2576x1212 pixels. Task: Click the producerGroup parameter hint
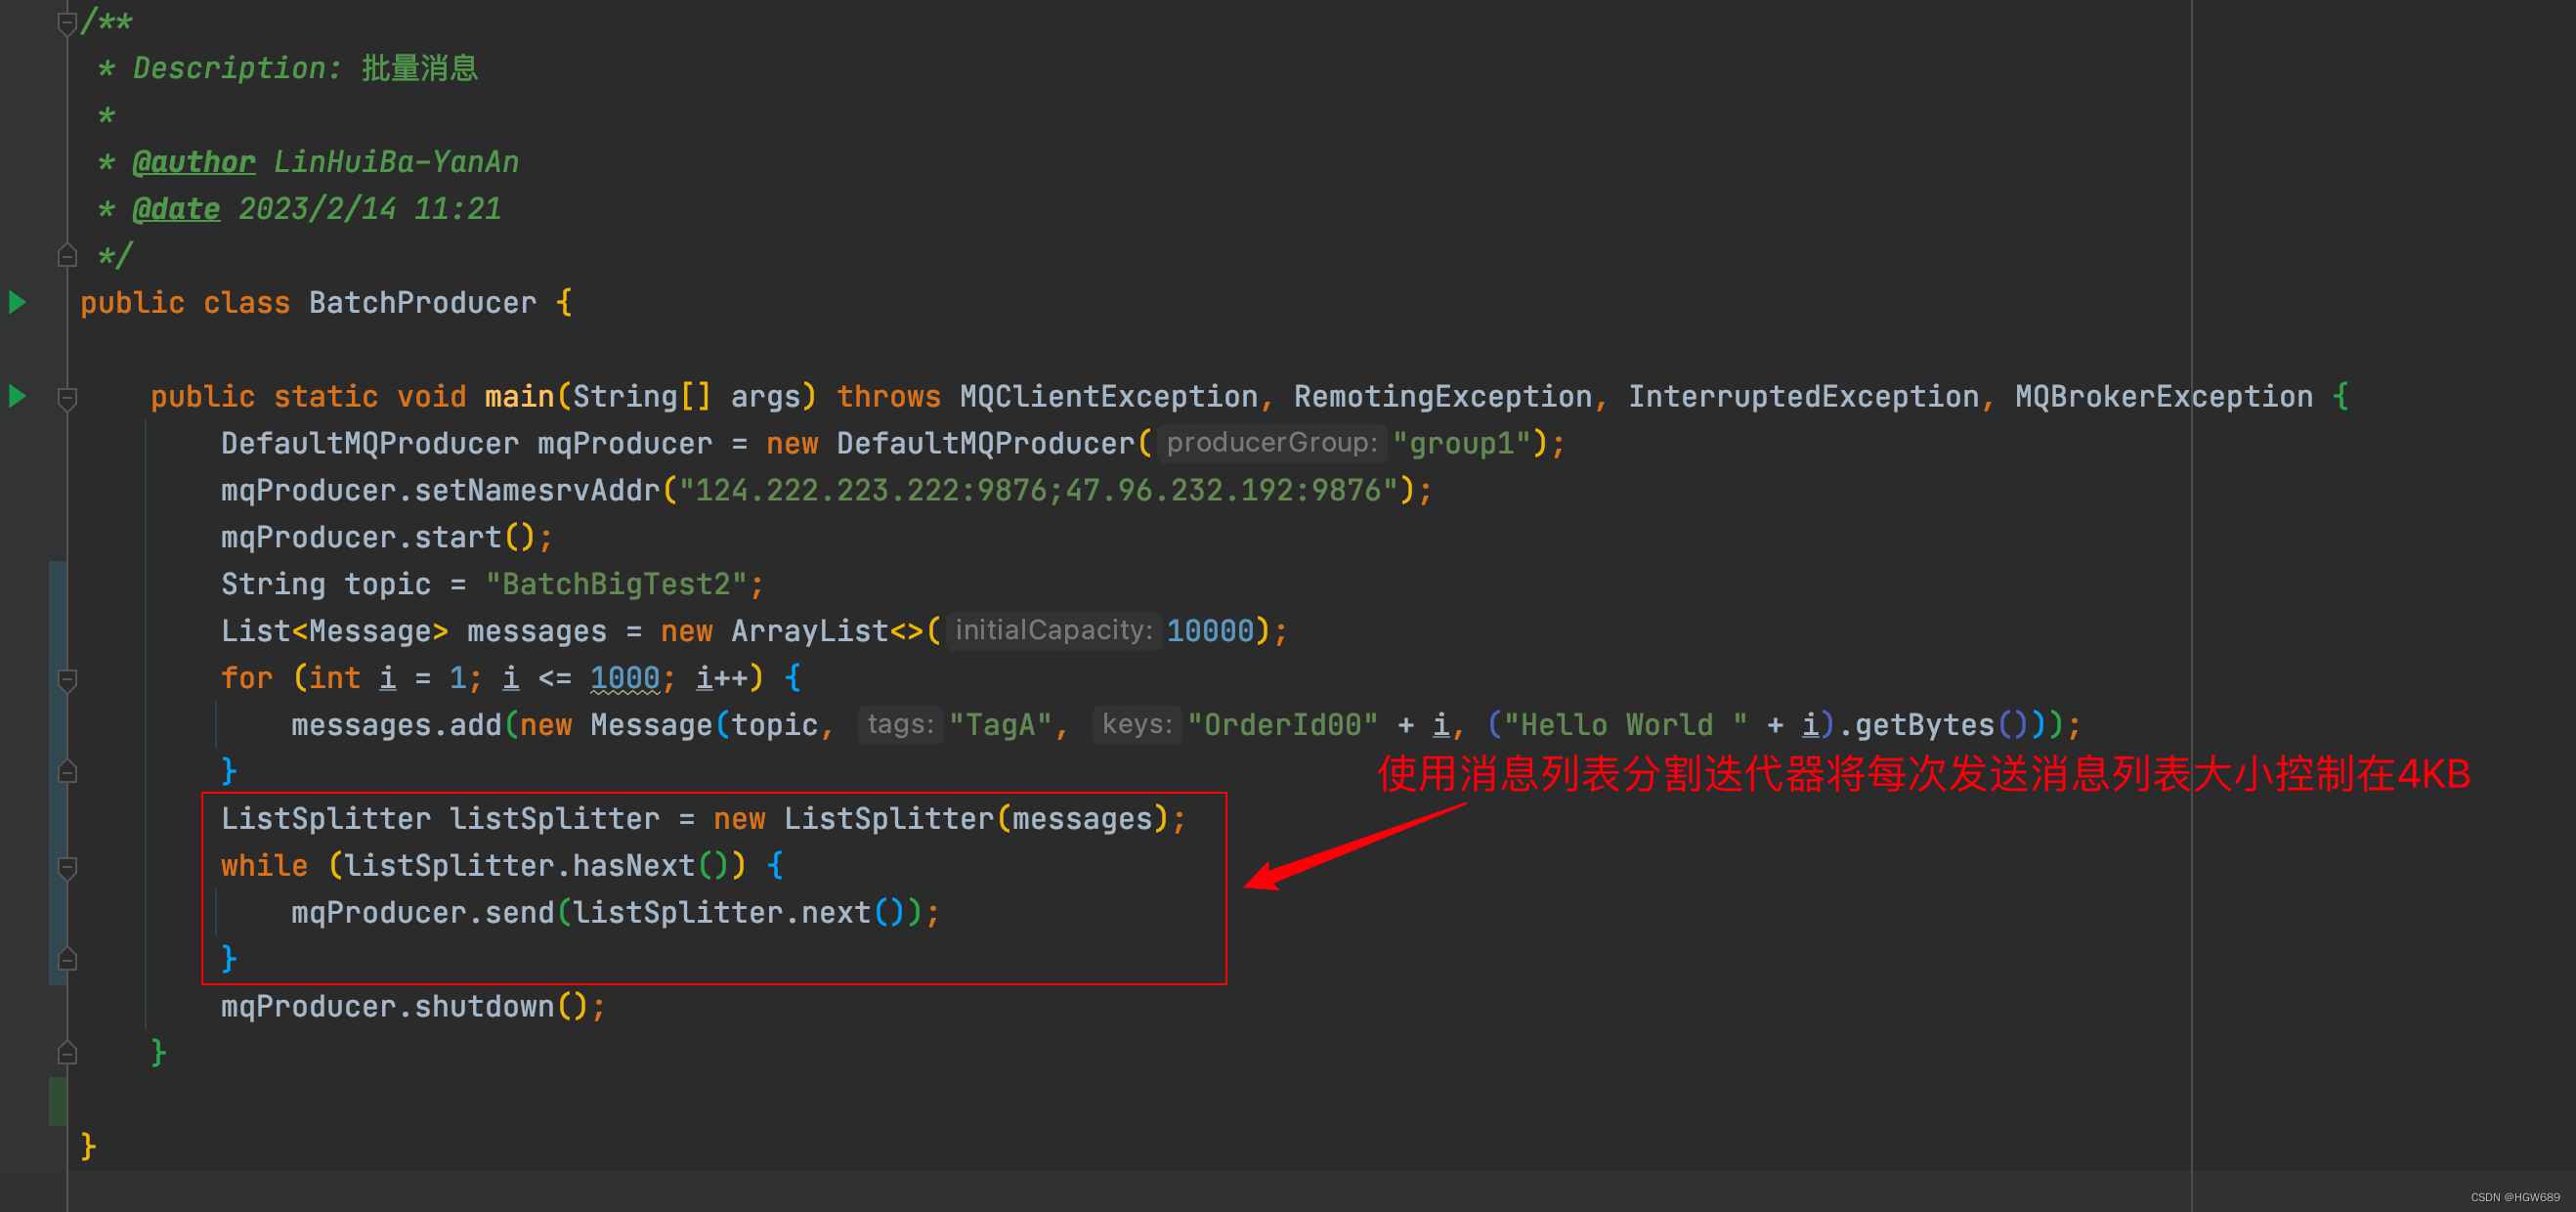click(1272, 443)
